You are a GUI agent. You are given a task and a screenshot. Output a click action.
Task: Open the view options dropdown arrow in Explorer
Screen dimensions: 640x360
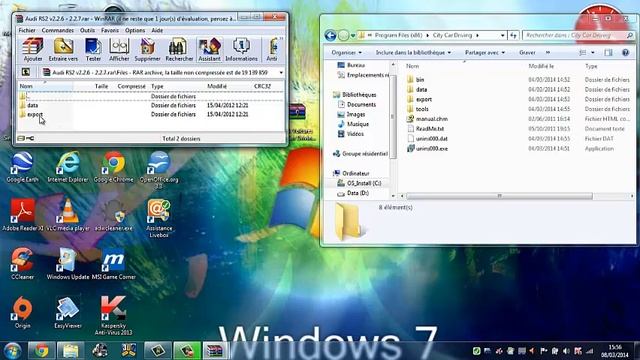click(593, 53)
